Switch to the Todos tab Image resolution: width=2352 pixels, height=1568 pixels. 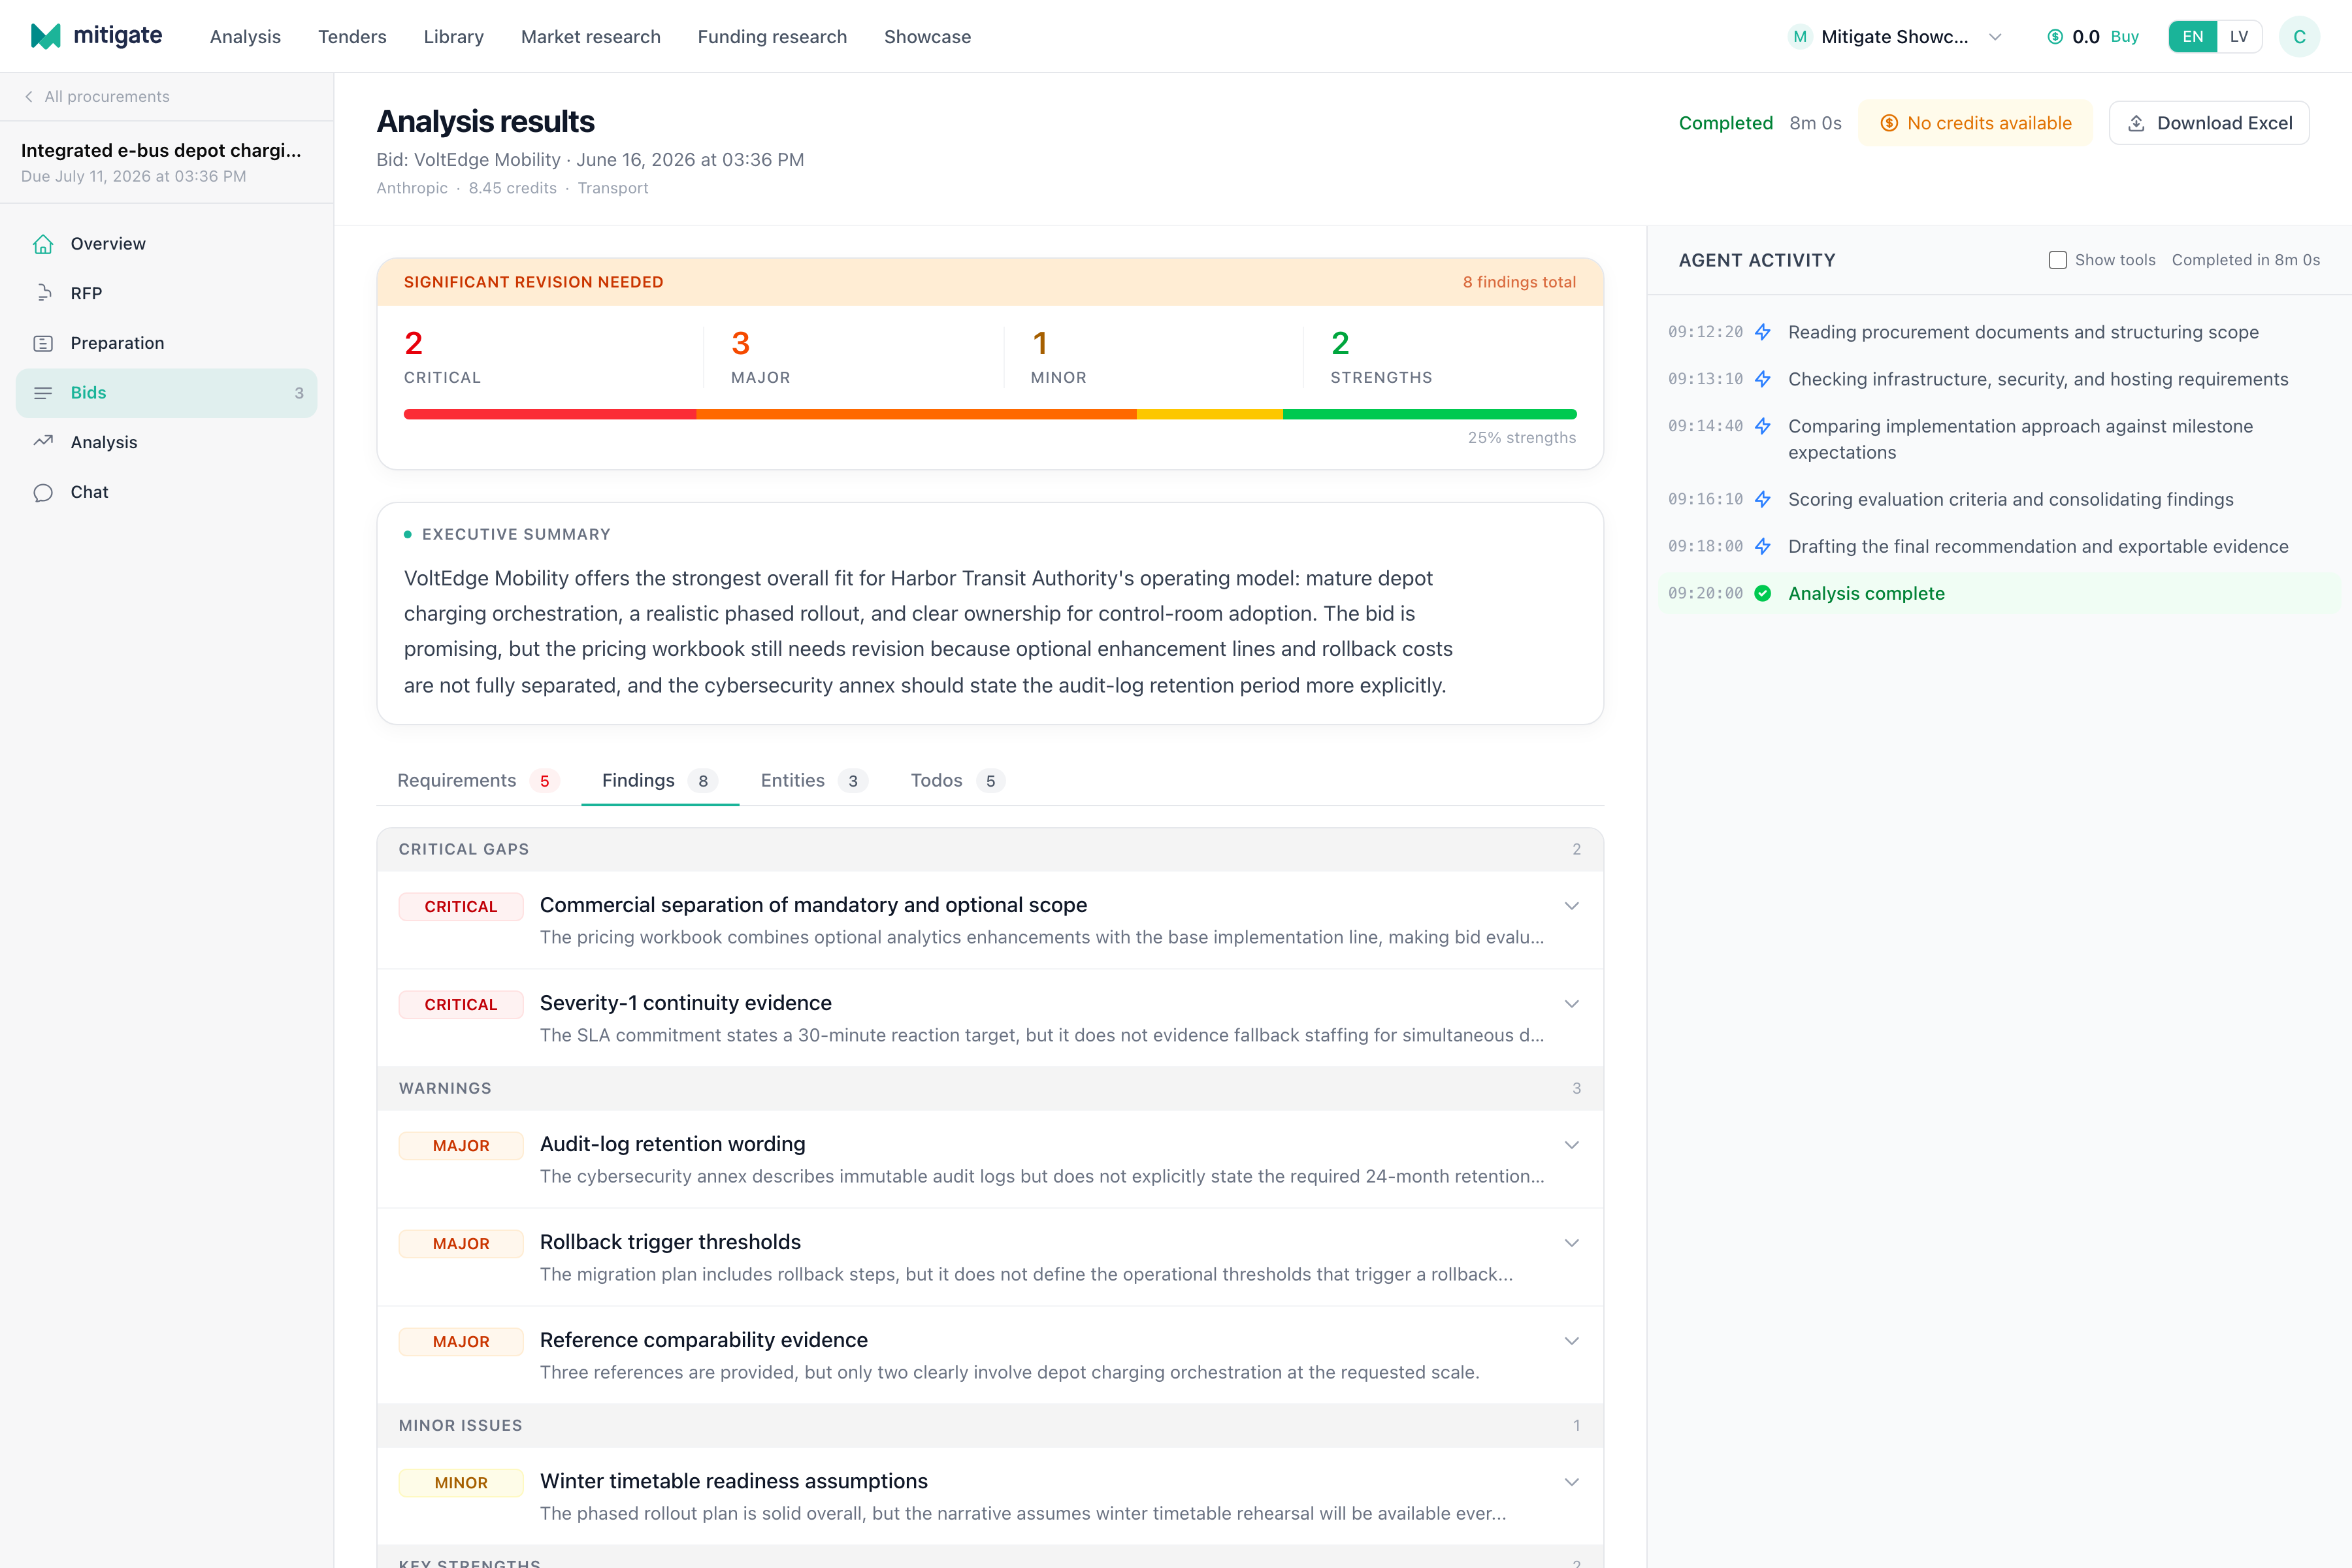[x=957, y=780]
